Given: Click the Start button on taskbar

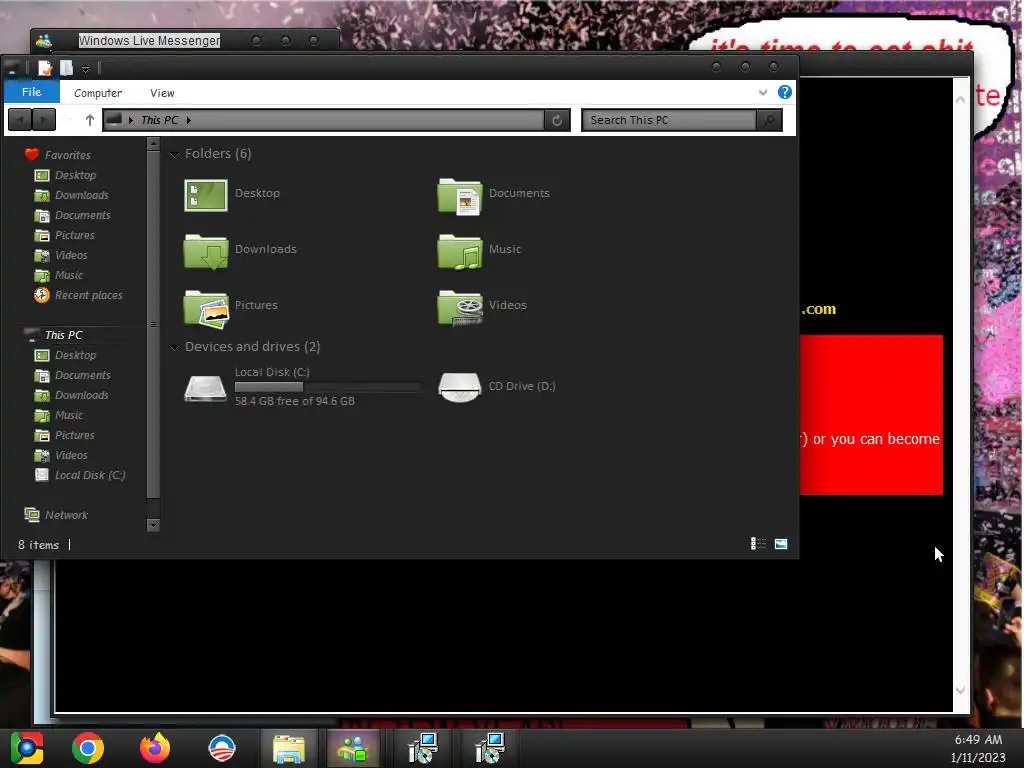Looking at the screenshot, I should [x=27, y=748].
